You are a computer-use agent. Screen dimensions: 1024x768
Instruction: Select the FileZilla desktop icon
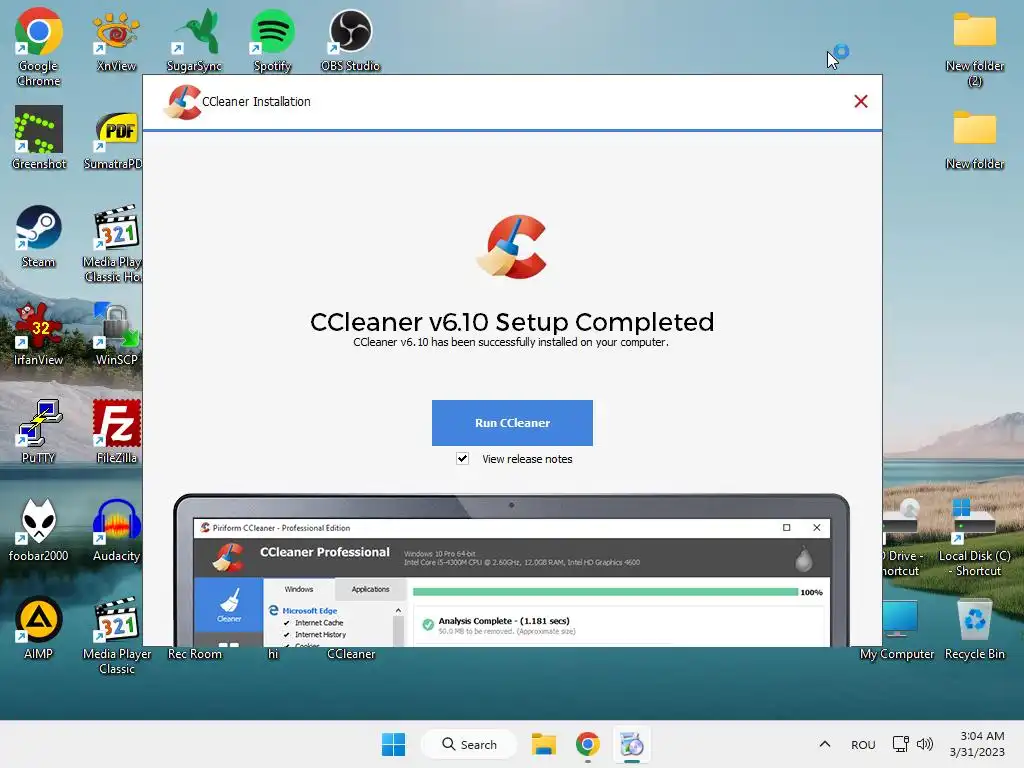coord(116,432)
